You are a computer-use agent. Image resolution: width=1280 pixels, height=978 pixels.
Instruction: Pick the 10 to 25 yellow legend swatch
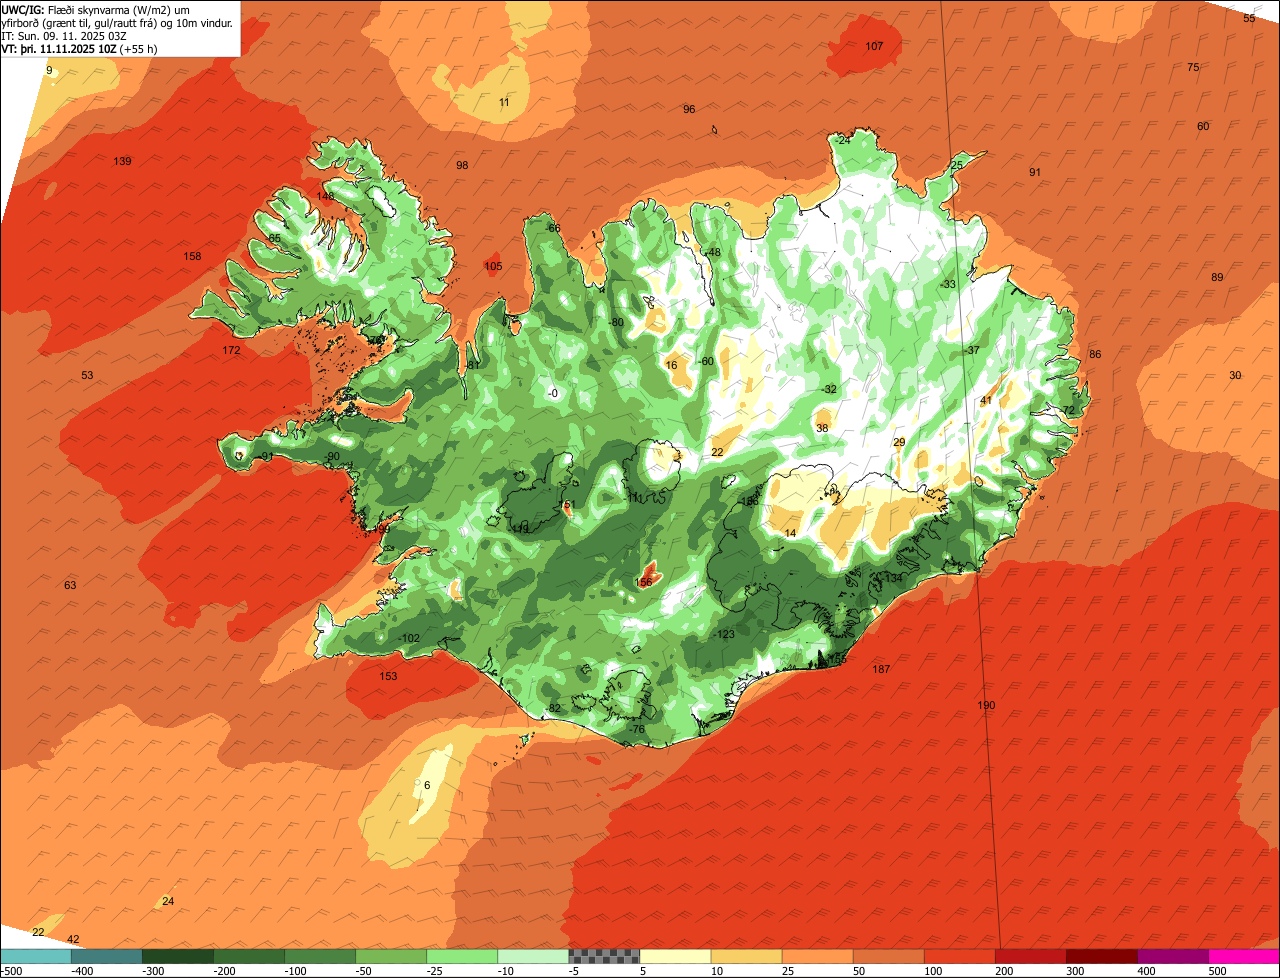click(x=746, y=956)
